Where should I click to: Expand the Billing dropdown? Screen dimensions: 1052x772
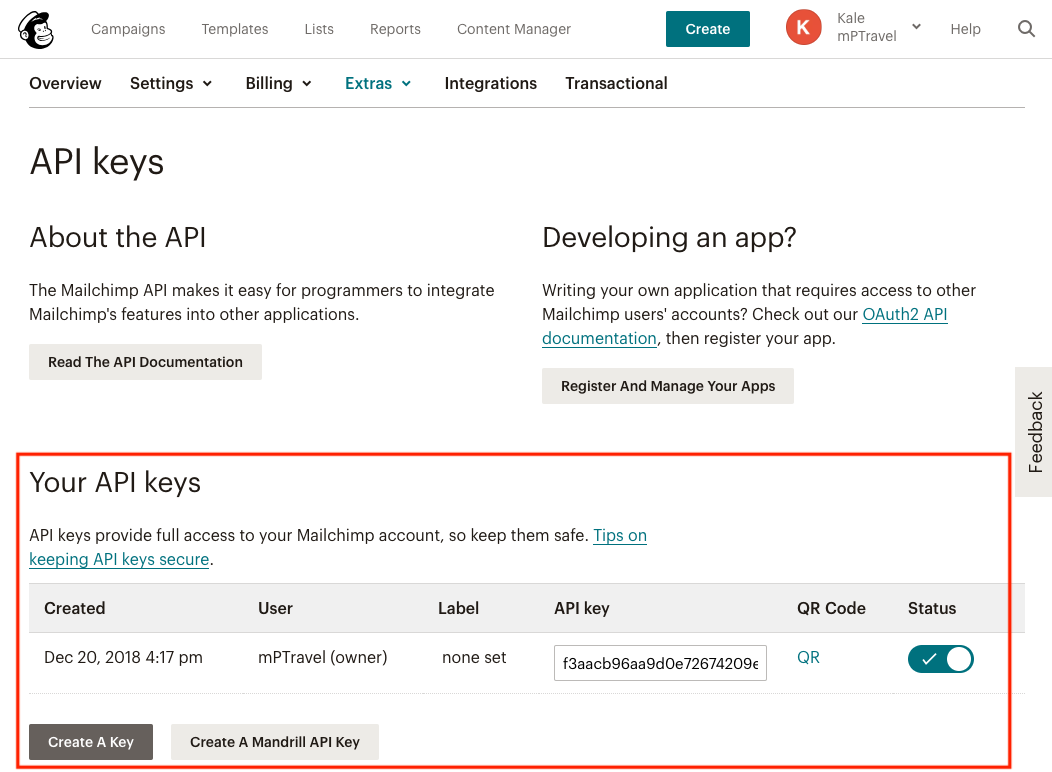[278, 83]
